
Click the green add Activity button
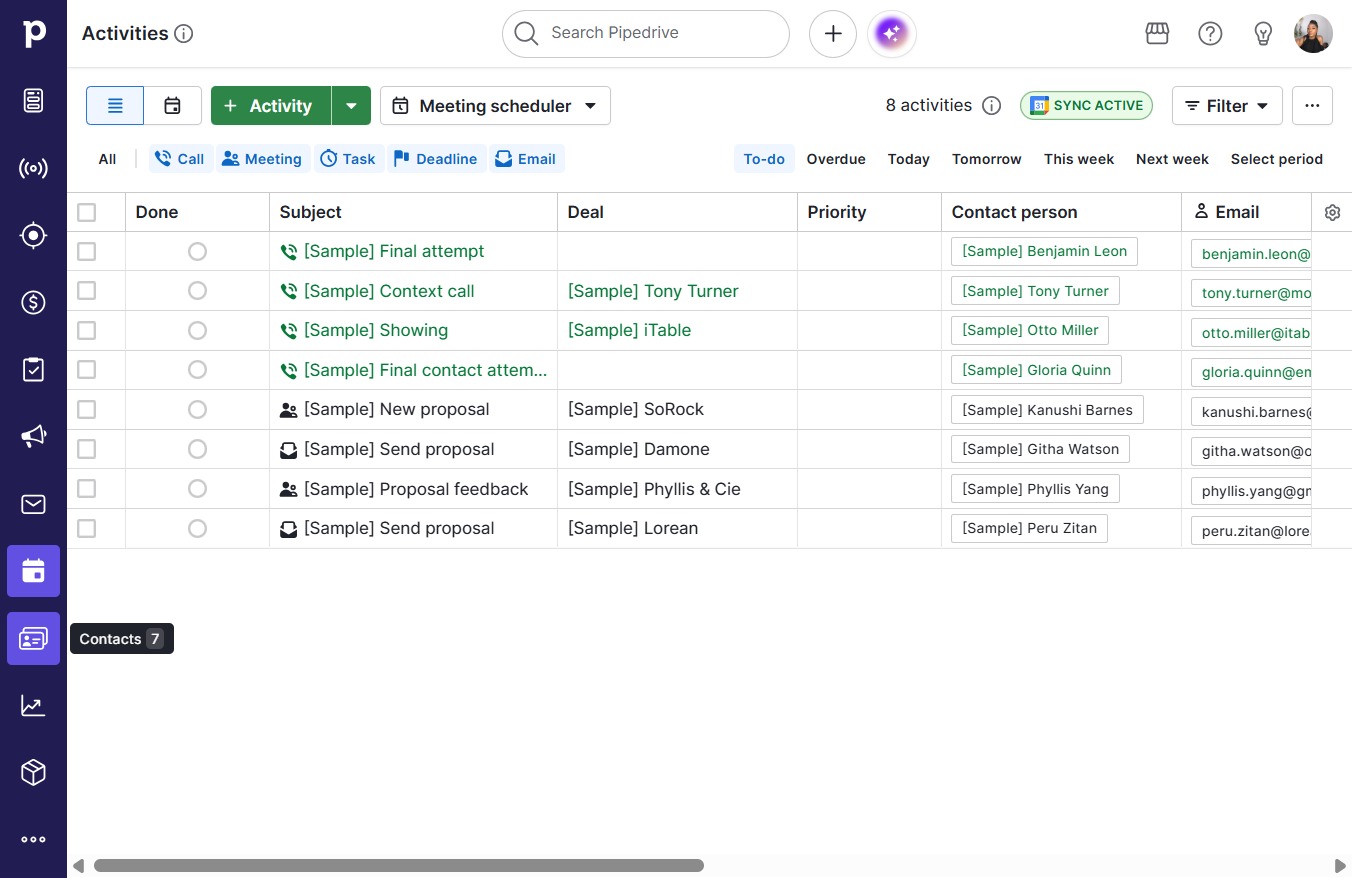coord(271,106)
